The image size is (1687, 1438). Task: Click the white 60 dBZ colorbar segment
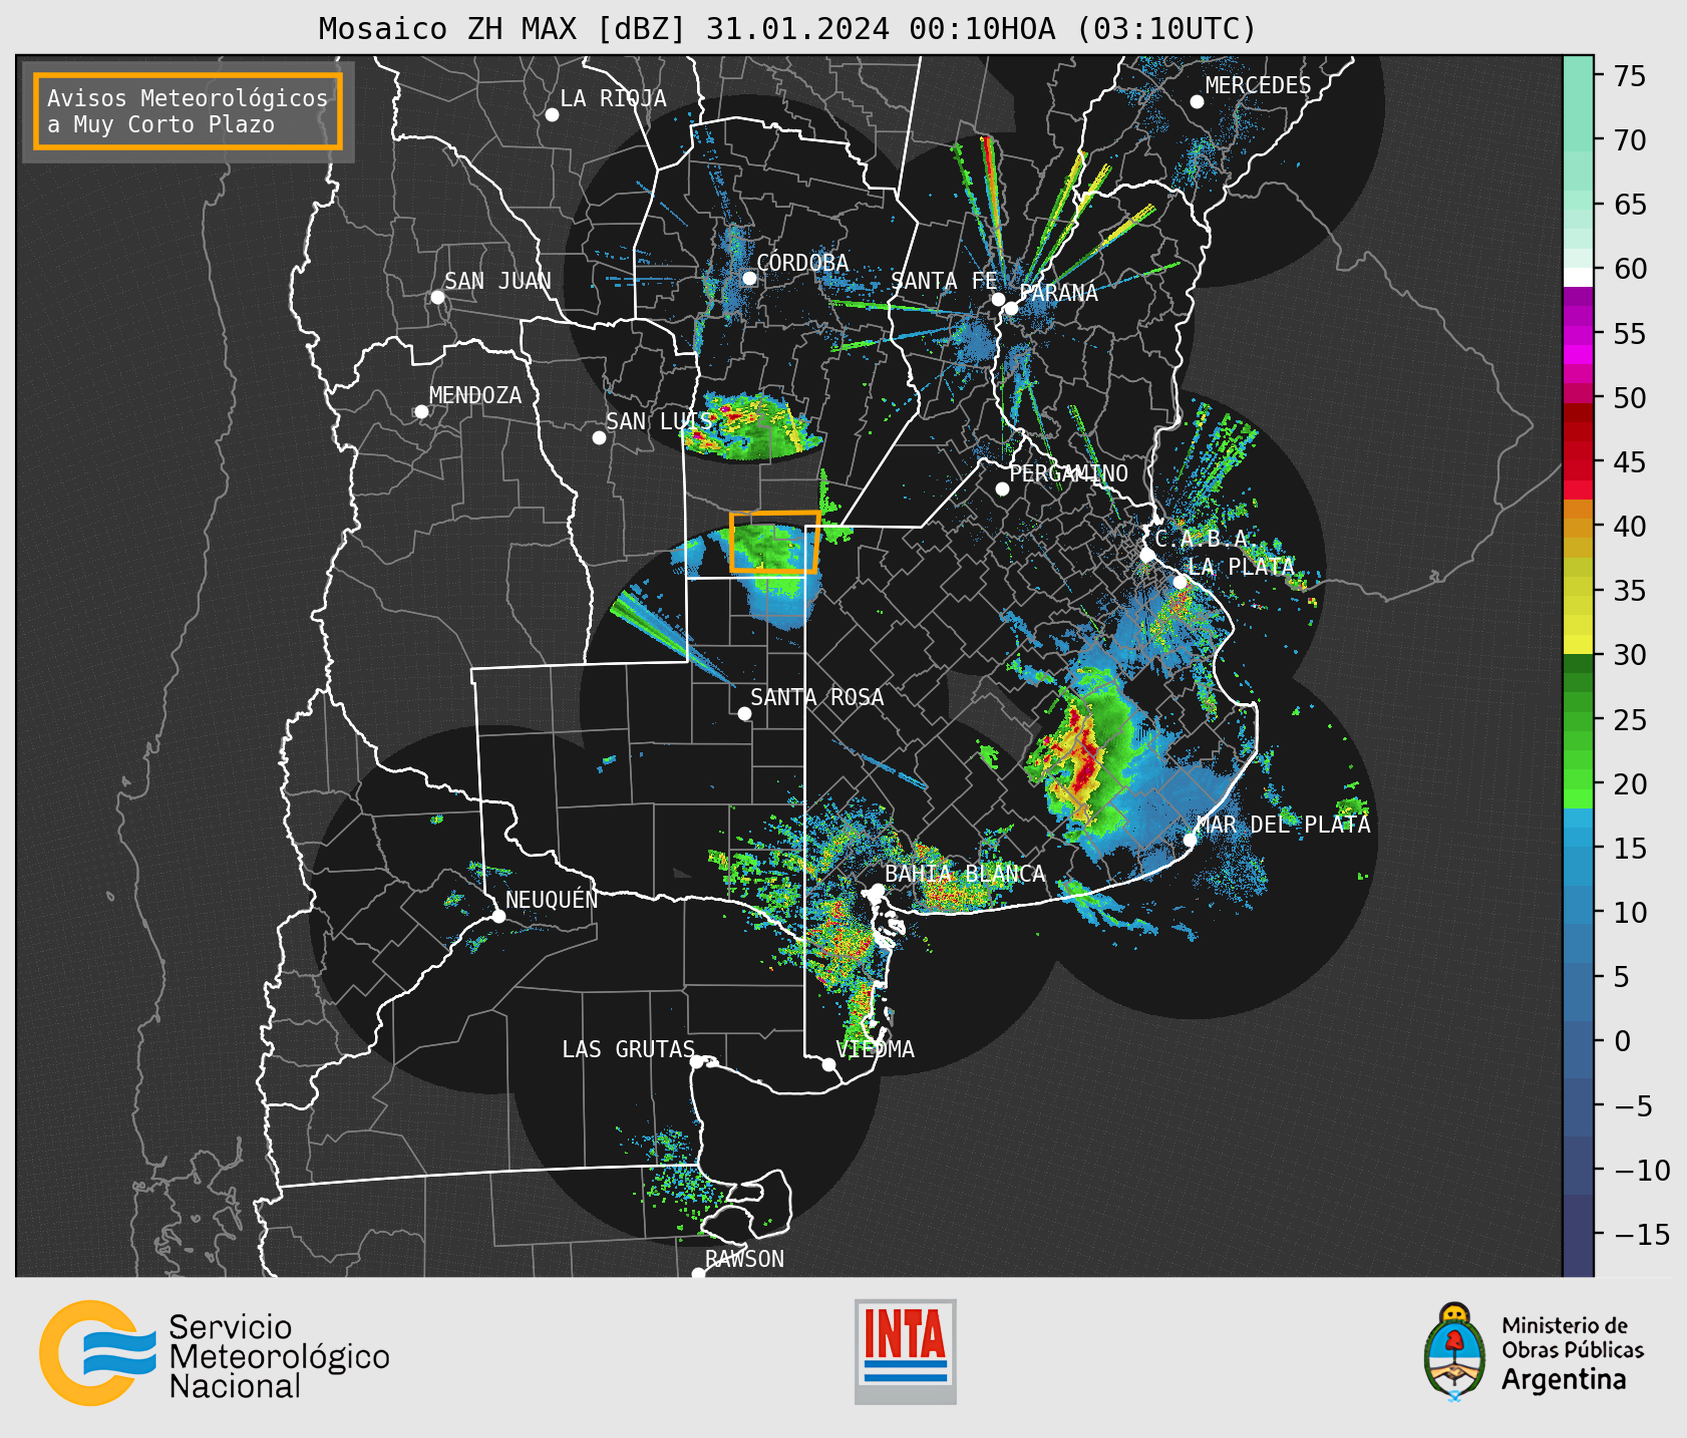tap(1578, 277)
